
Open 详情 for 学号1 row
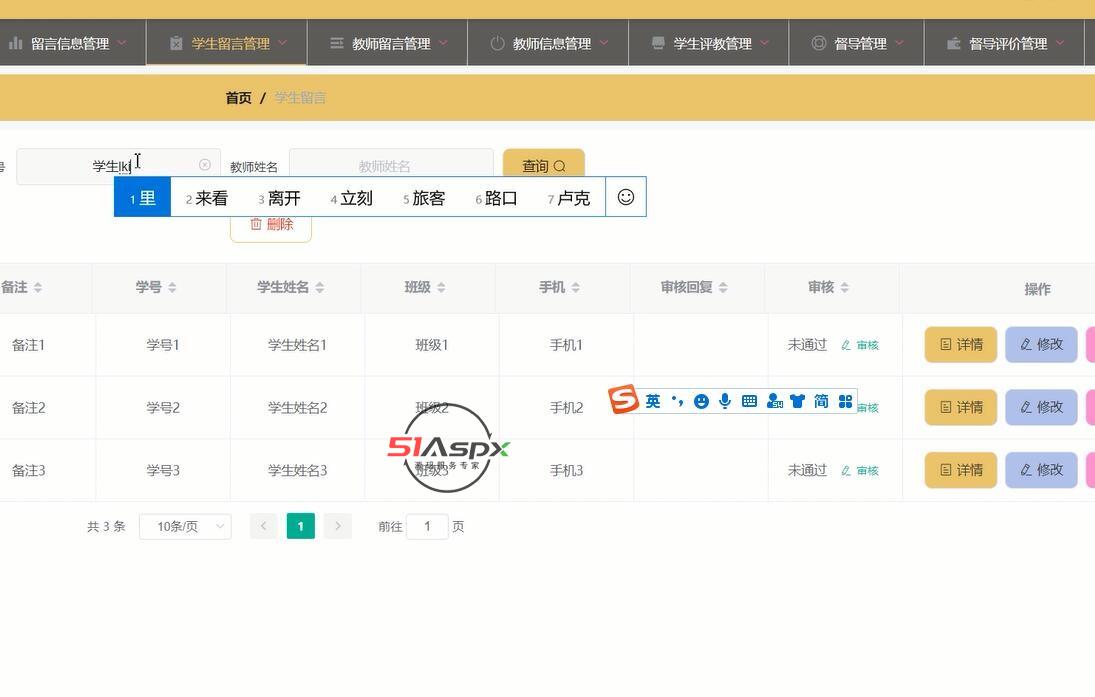pos(961,344)
